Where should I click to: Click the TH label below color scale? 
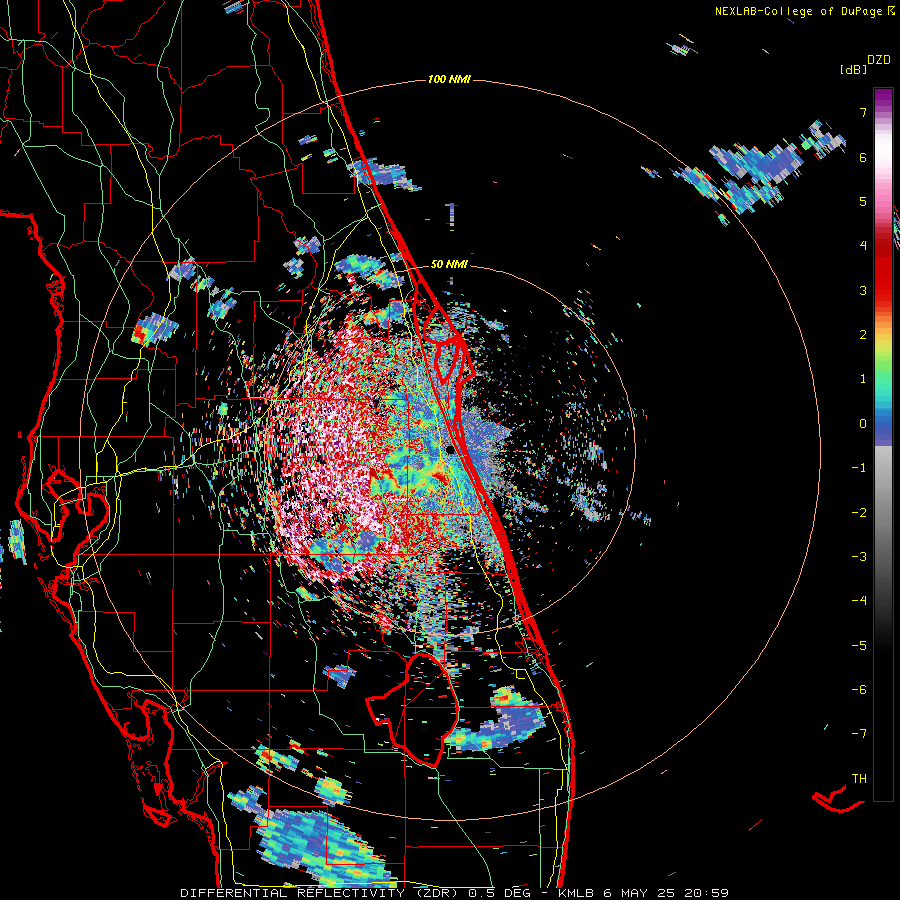click(859, 778)
